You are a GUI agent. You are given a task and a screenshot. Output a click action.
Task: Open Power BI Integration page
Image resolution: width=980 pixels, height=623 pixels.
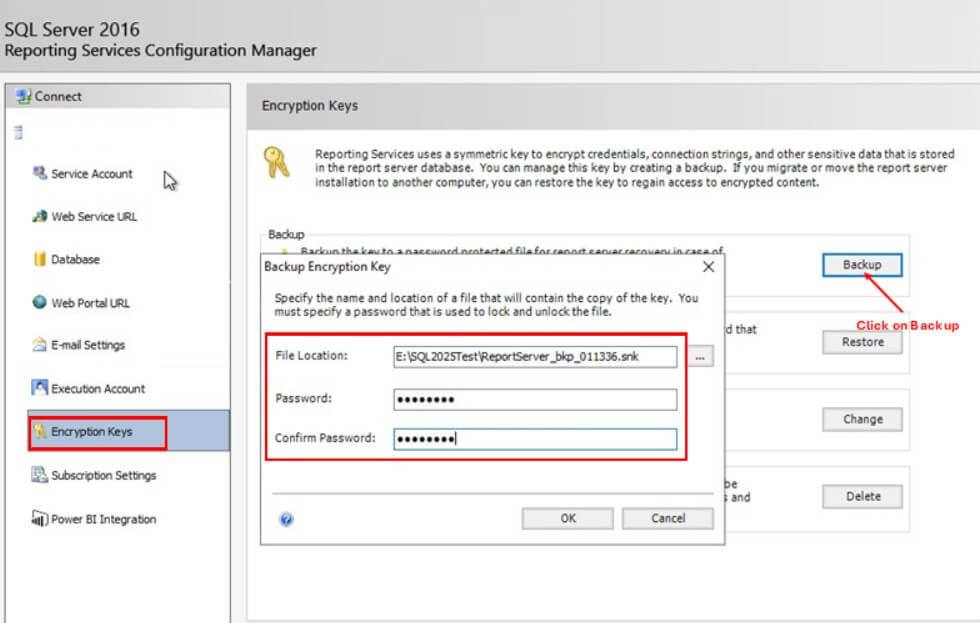click(103, 519)
